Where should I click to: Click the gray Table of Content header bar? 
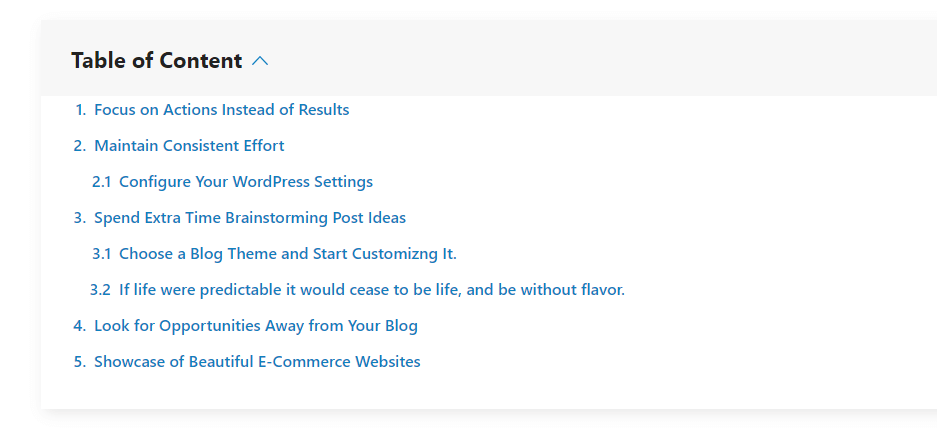pyautogui.click(x=600, y=60)
